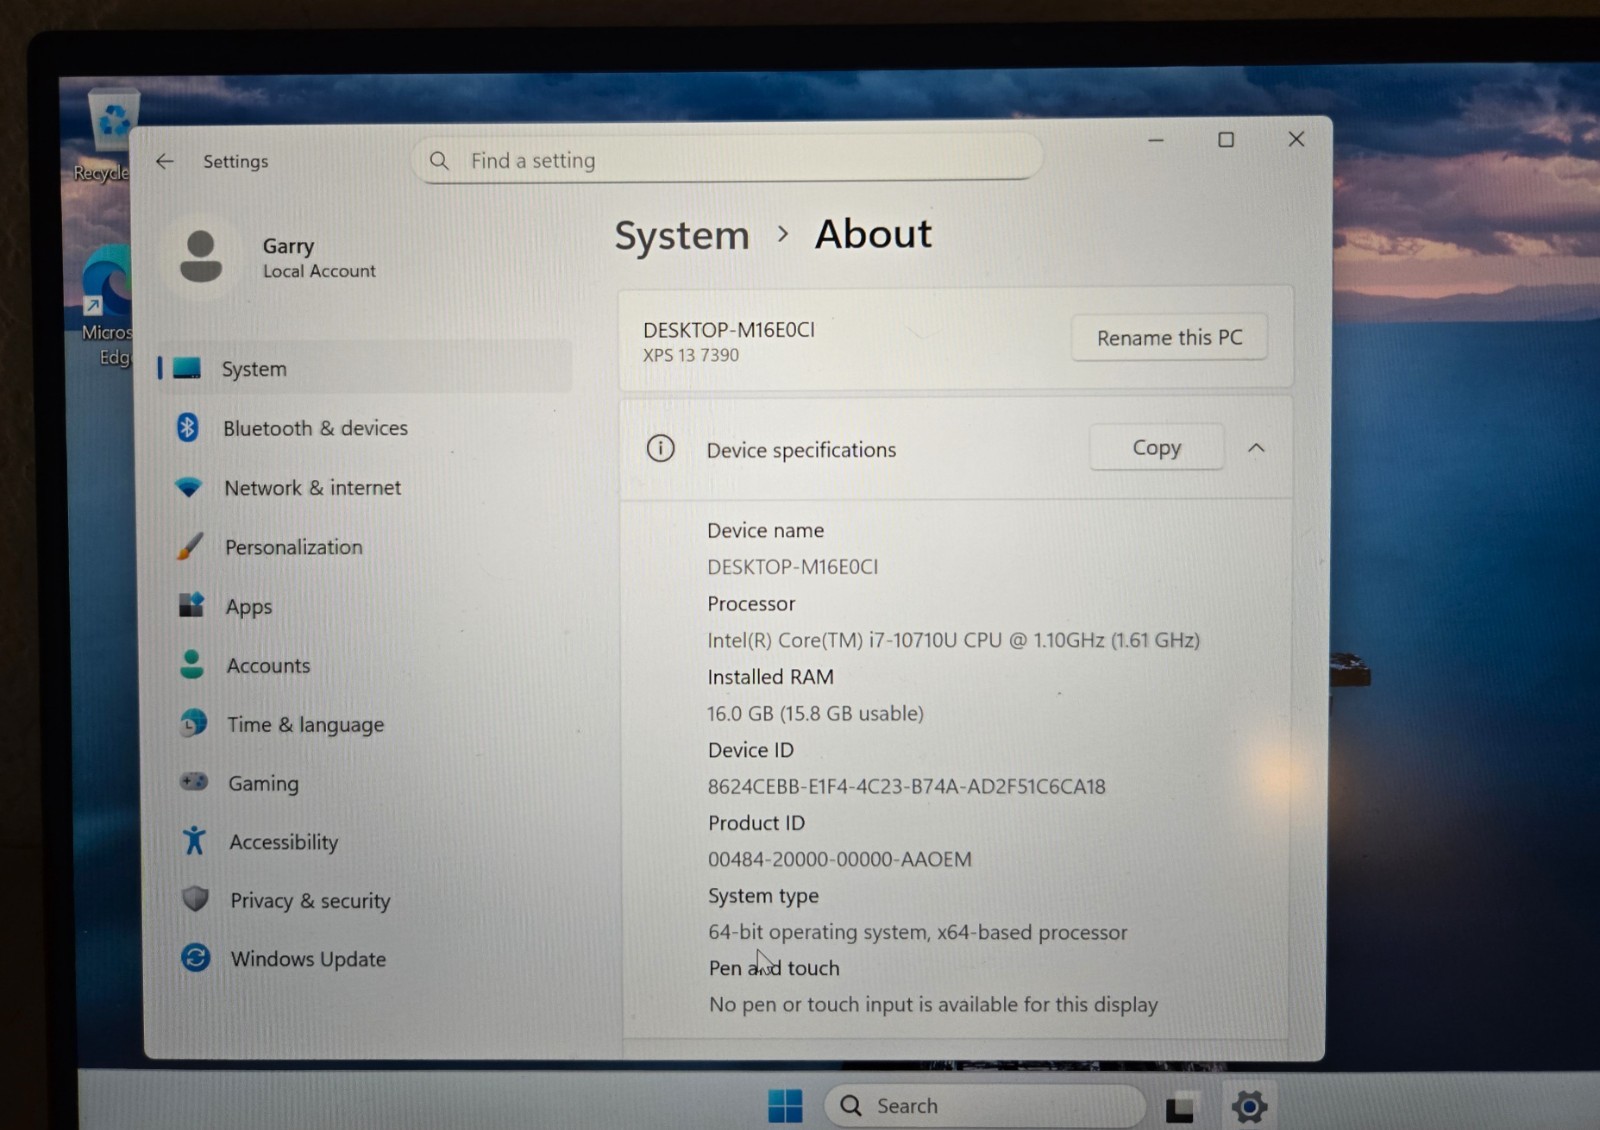1600x1130 pixels.
Task: Click the Gaming controller icon
Action: pos(194,781)
